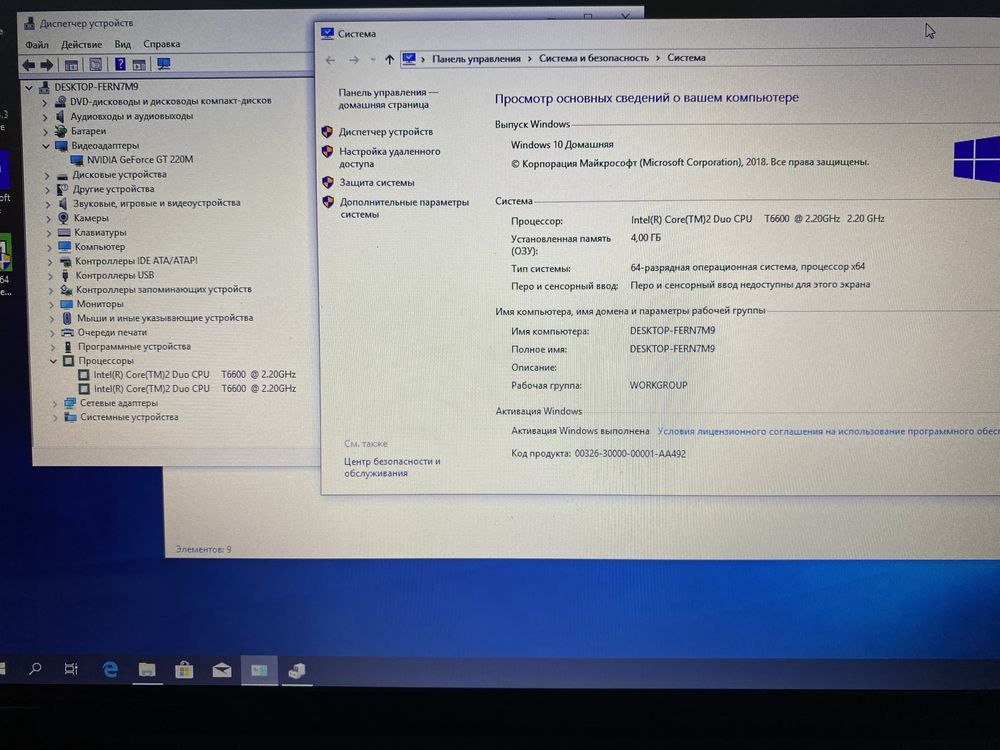This screenshot has width=1000, height=750.
Task: Select the Программные устройства category
Action: (134, 346)
